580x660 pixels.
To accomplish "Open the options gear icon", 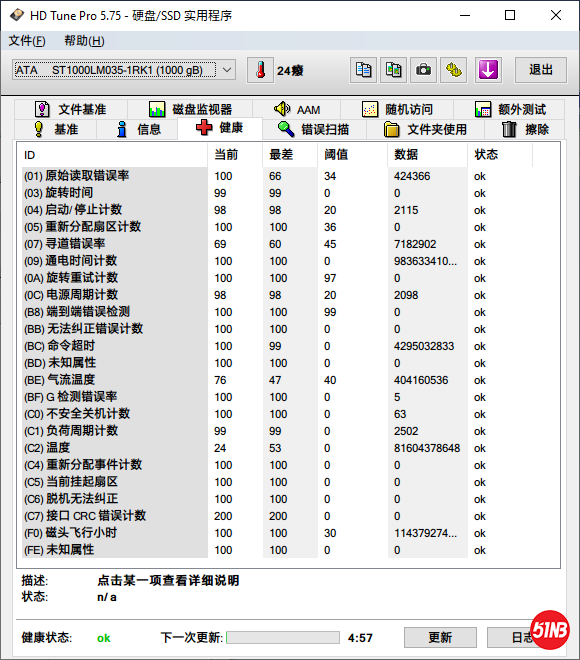I will click(x=454, y=70).
